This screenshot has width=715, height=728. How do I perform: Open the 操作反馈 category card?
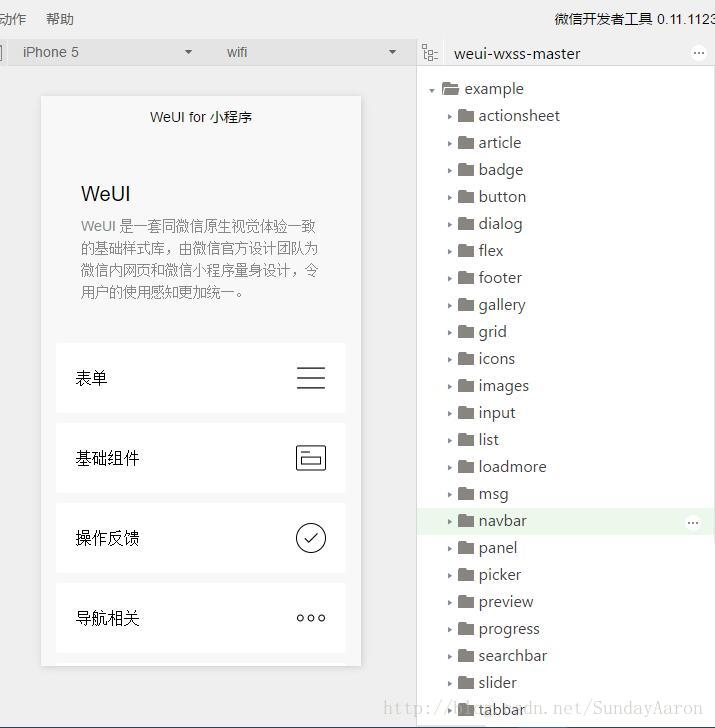pyautogui.click(x=201, y=538)
